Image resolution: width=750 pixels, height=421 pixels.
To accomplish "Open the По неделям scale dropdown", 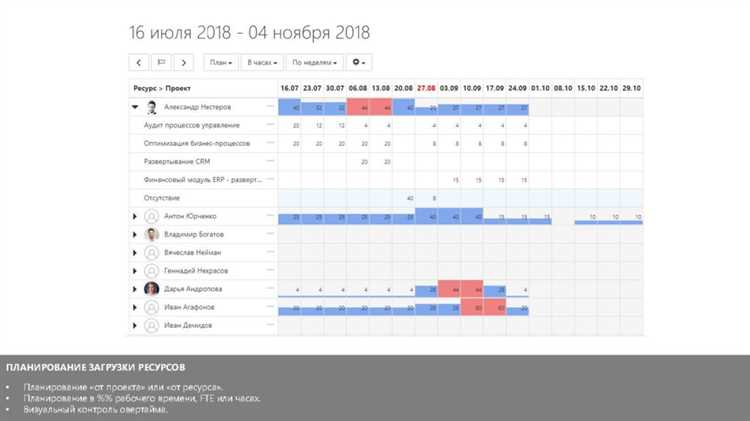I will [314, 63].
